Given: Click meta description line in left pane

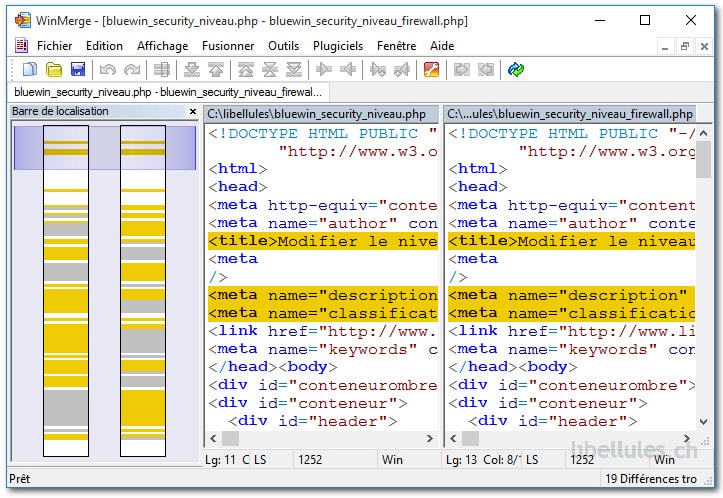Looking at the screenshot, I should 323,295.
